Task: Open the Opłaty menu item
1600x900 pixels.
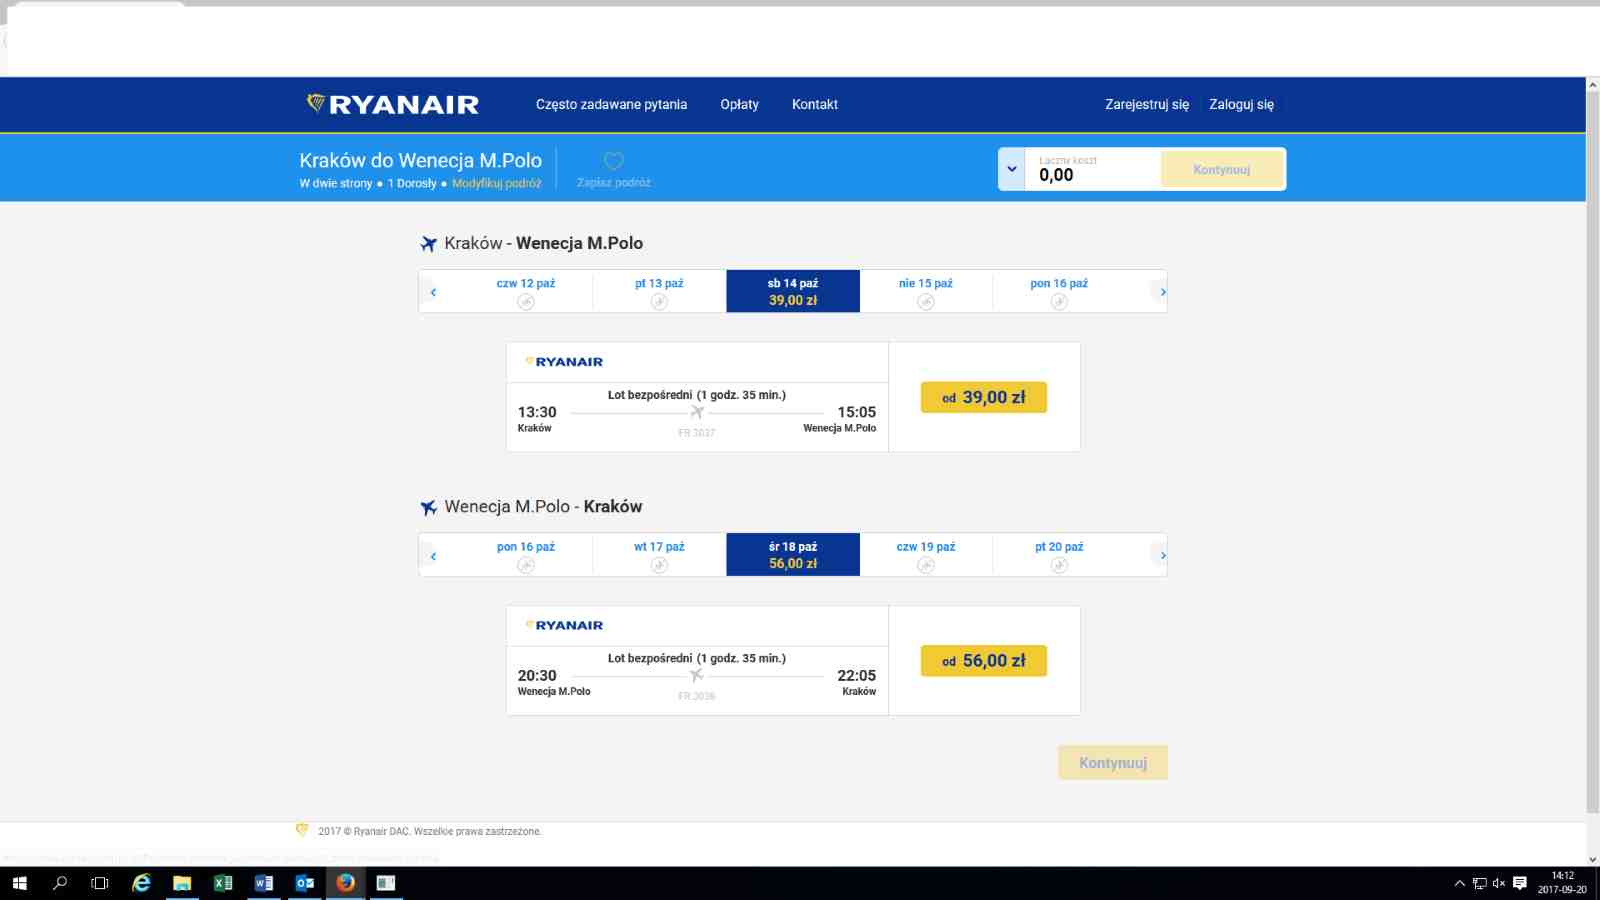Action: pyautogui.click(x=740, y=104)
